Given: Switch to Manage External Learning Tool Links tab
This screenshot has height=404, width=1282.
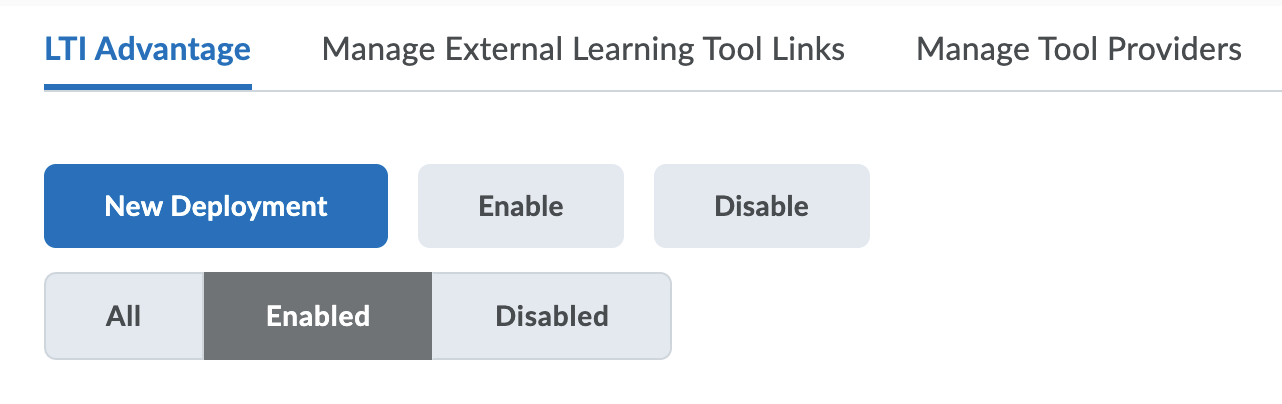Looking at the screenshot, I should [583, 48].
